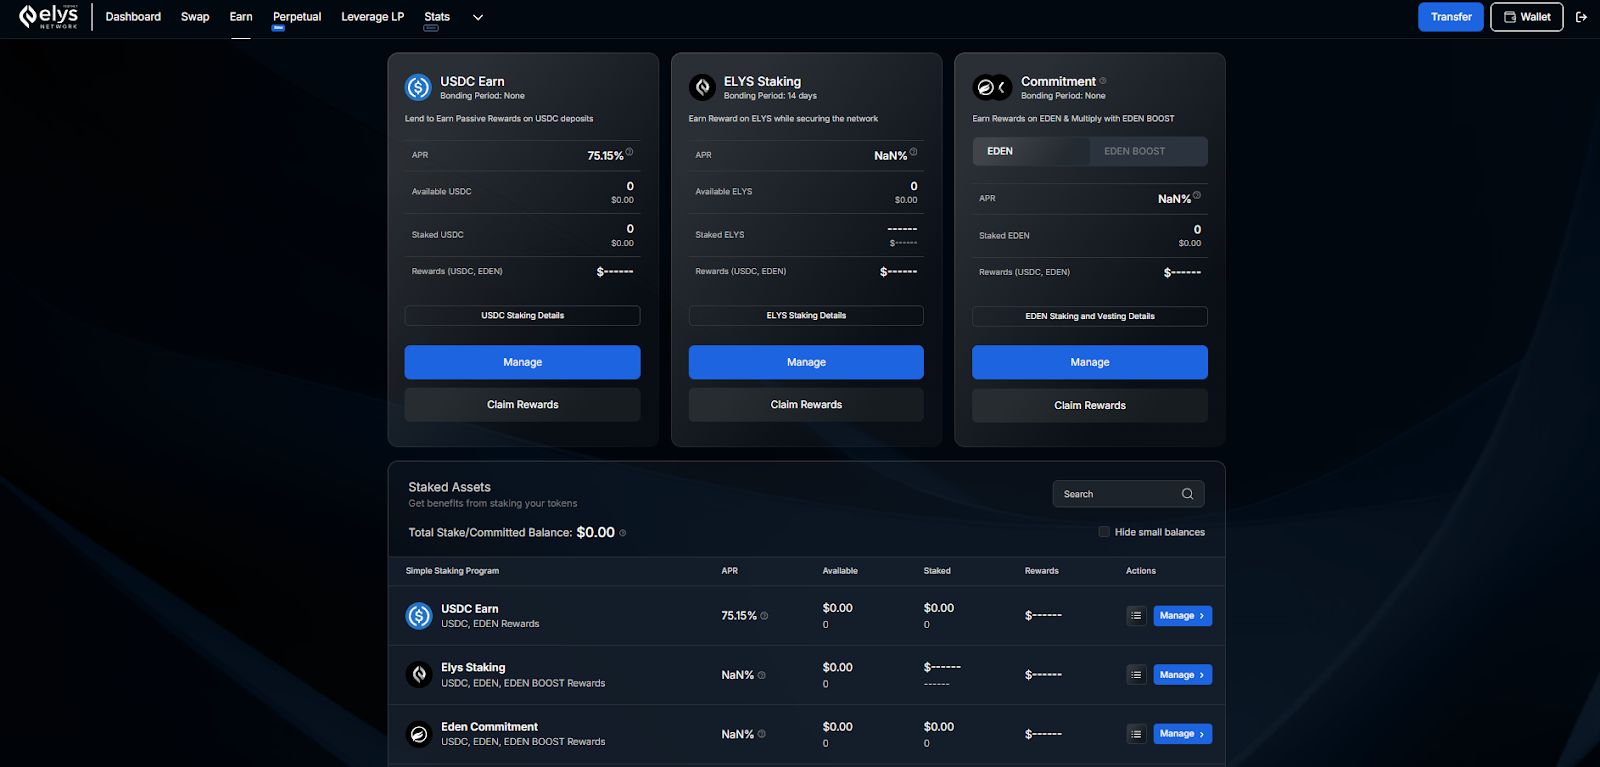The height and width of the screenshot is (767, 1600).
Task: Click info icon next to Commitment title
Action: tap(1103, 81)
